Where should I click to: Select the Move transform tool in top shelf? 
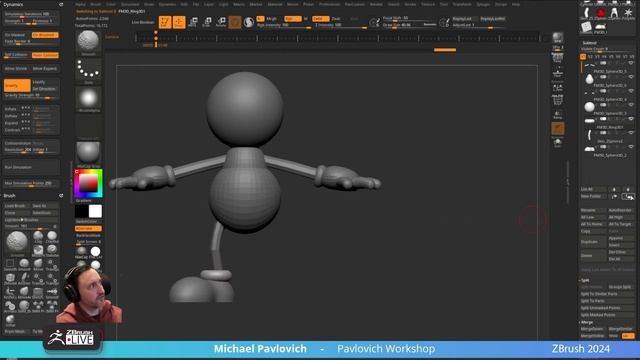pos(193,22)
